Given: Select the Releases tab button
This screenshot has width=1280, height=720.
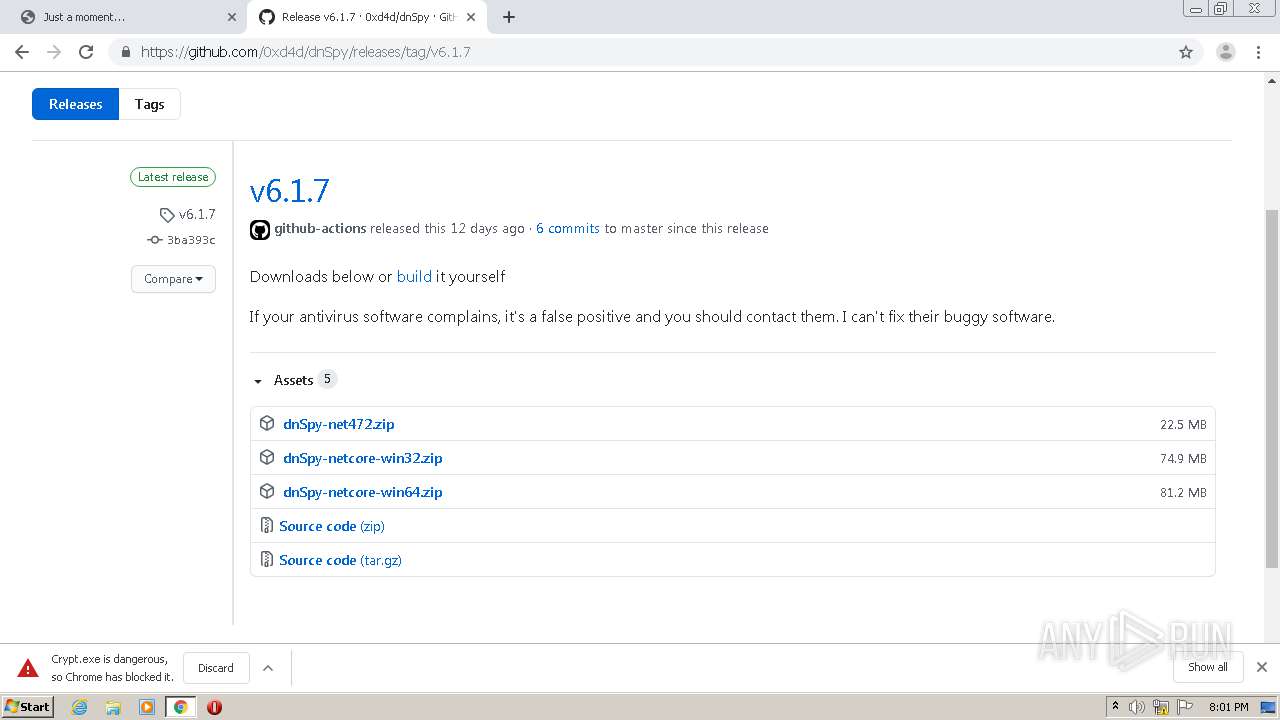Looking at the screenshot, I should (x=75, y=104).
